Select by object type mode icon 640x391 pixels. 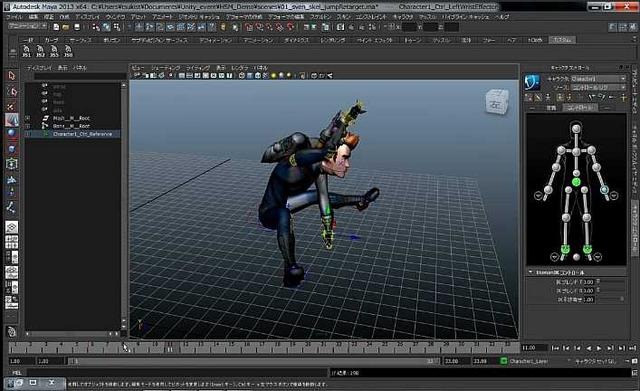[106, 27]
